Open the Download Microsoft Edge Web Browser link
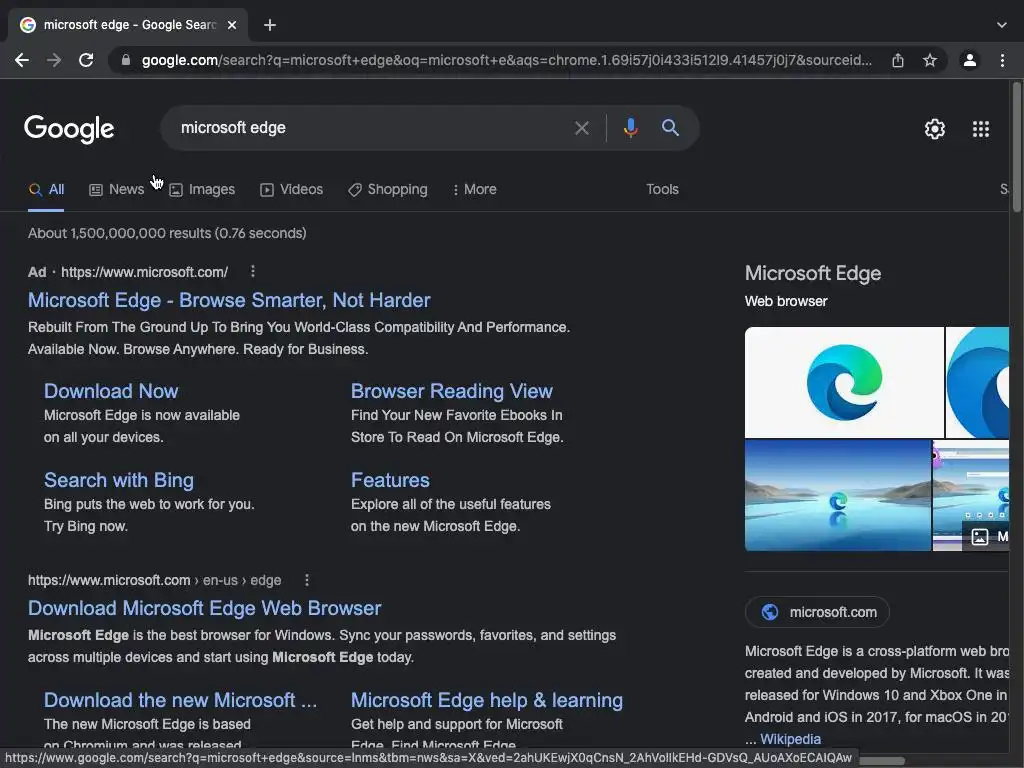The image size is (1024, 768). pyautogui.click(x=204, y=608)
